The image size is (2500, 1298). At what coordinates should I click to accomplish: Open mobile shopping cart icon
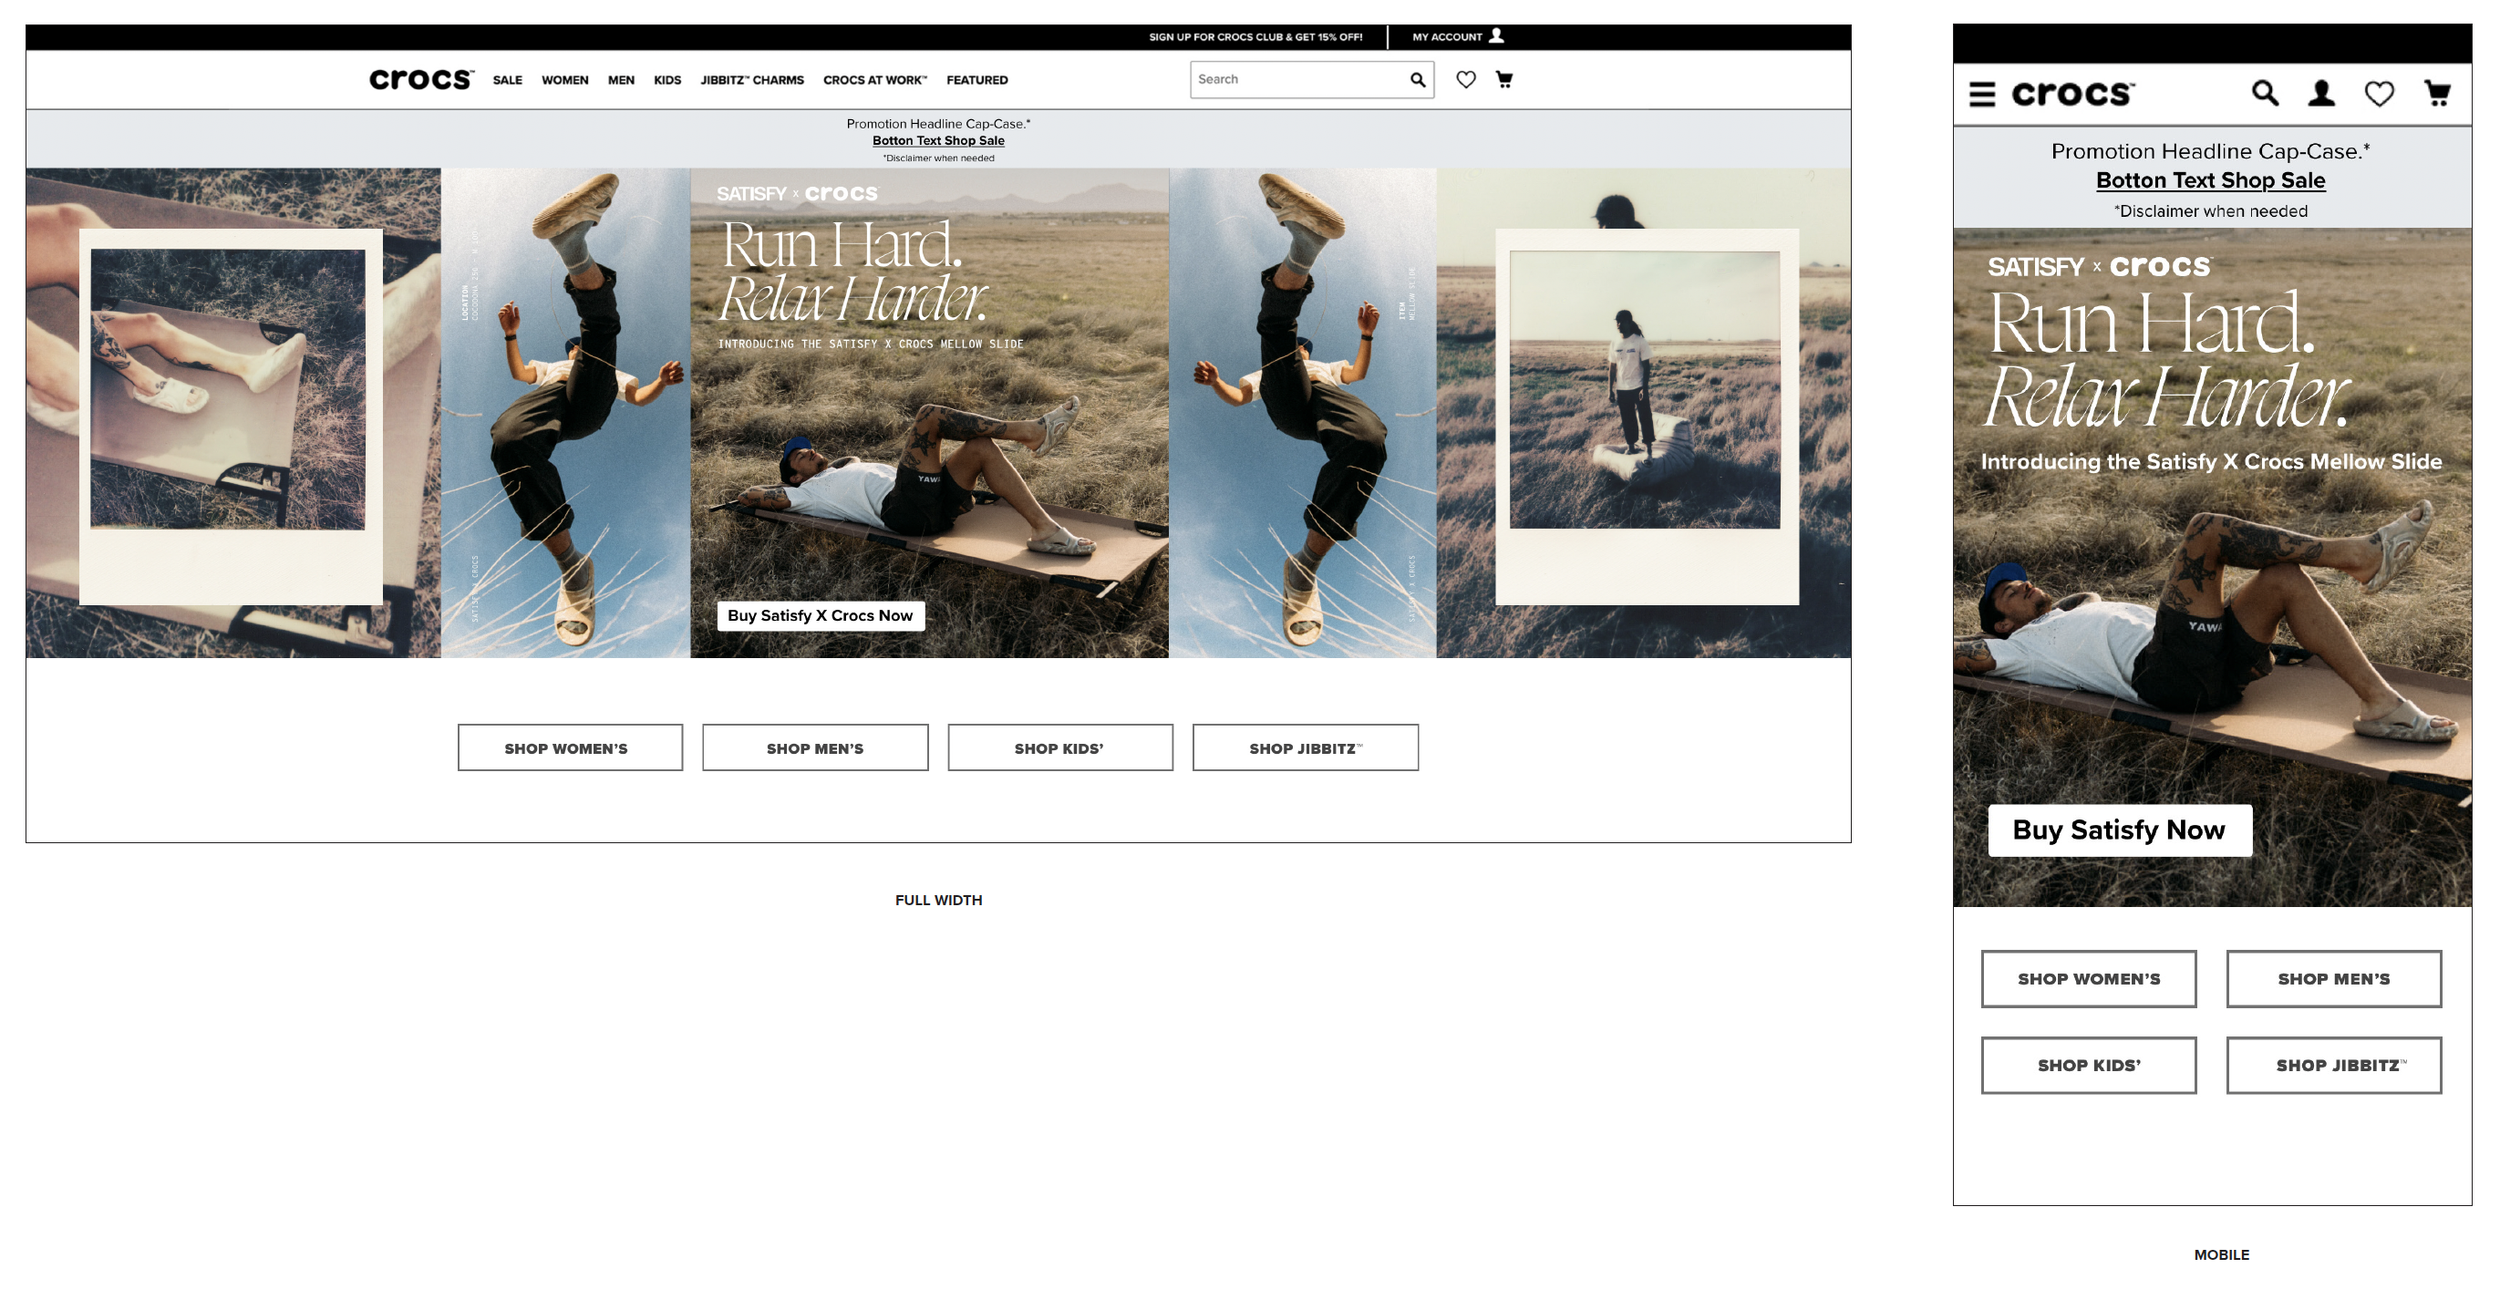click(2438, 94)
